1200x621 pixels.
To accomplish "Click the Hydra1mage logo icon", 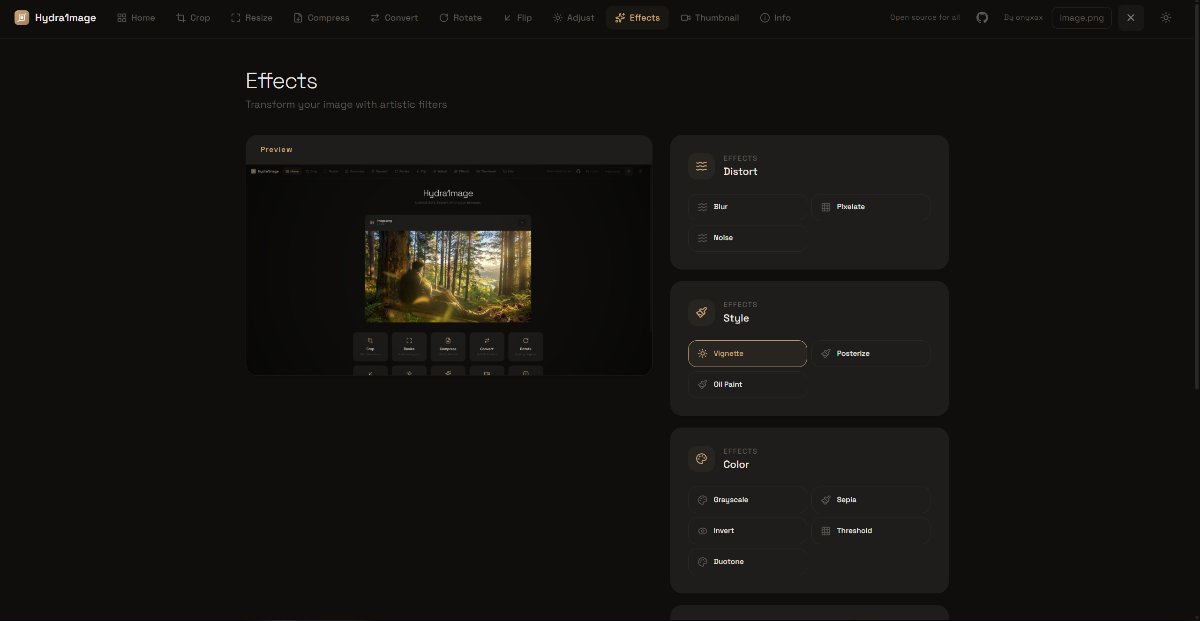I will [x=22, y=17].
